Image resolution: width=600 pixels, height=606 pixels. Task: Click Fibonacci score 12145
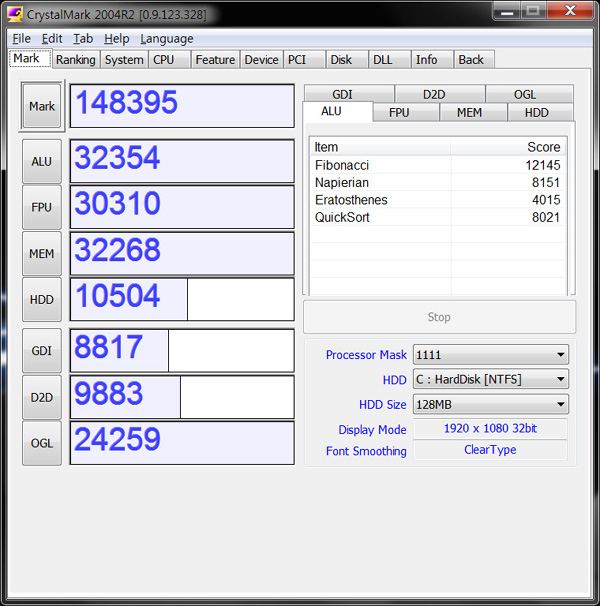(543, 165)
